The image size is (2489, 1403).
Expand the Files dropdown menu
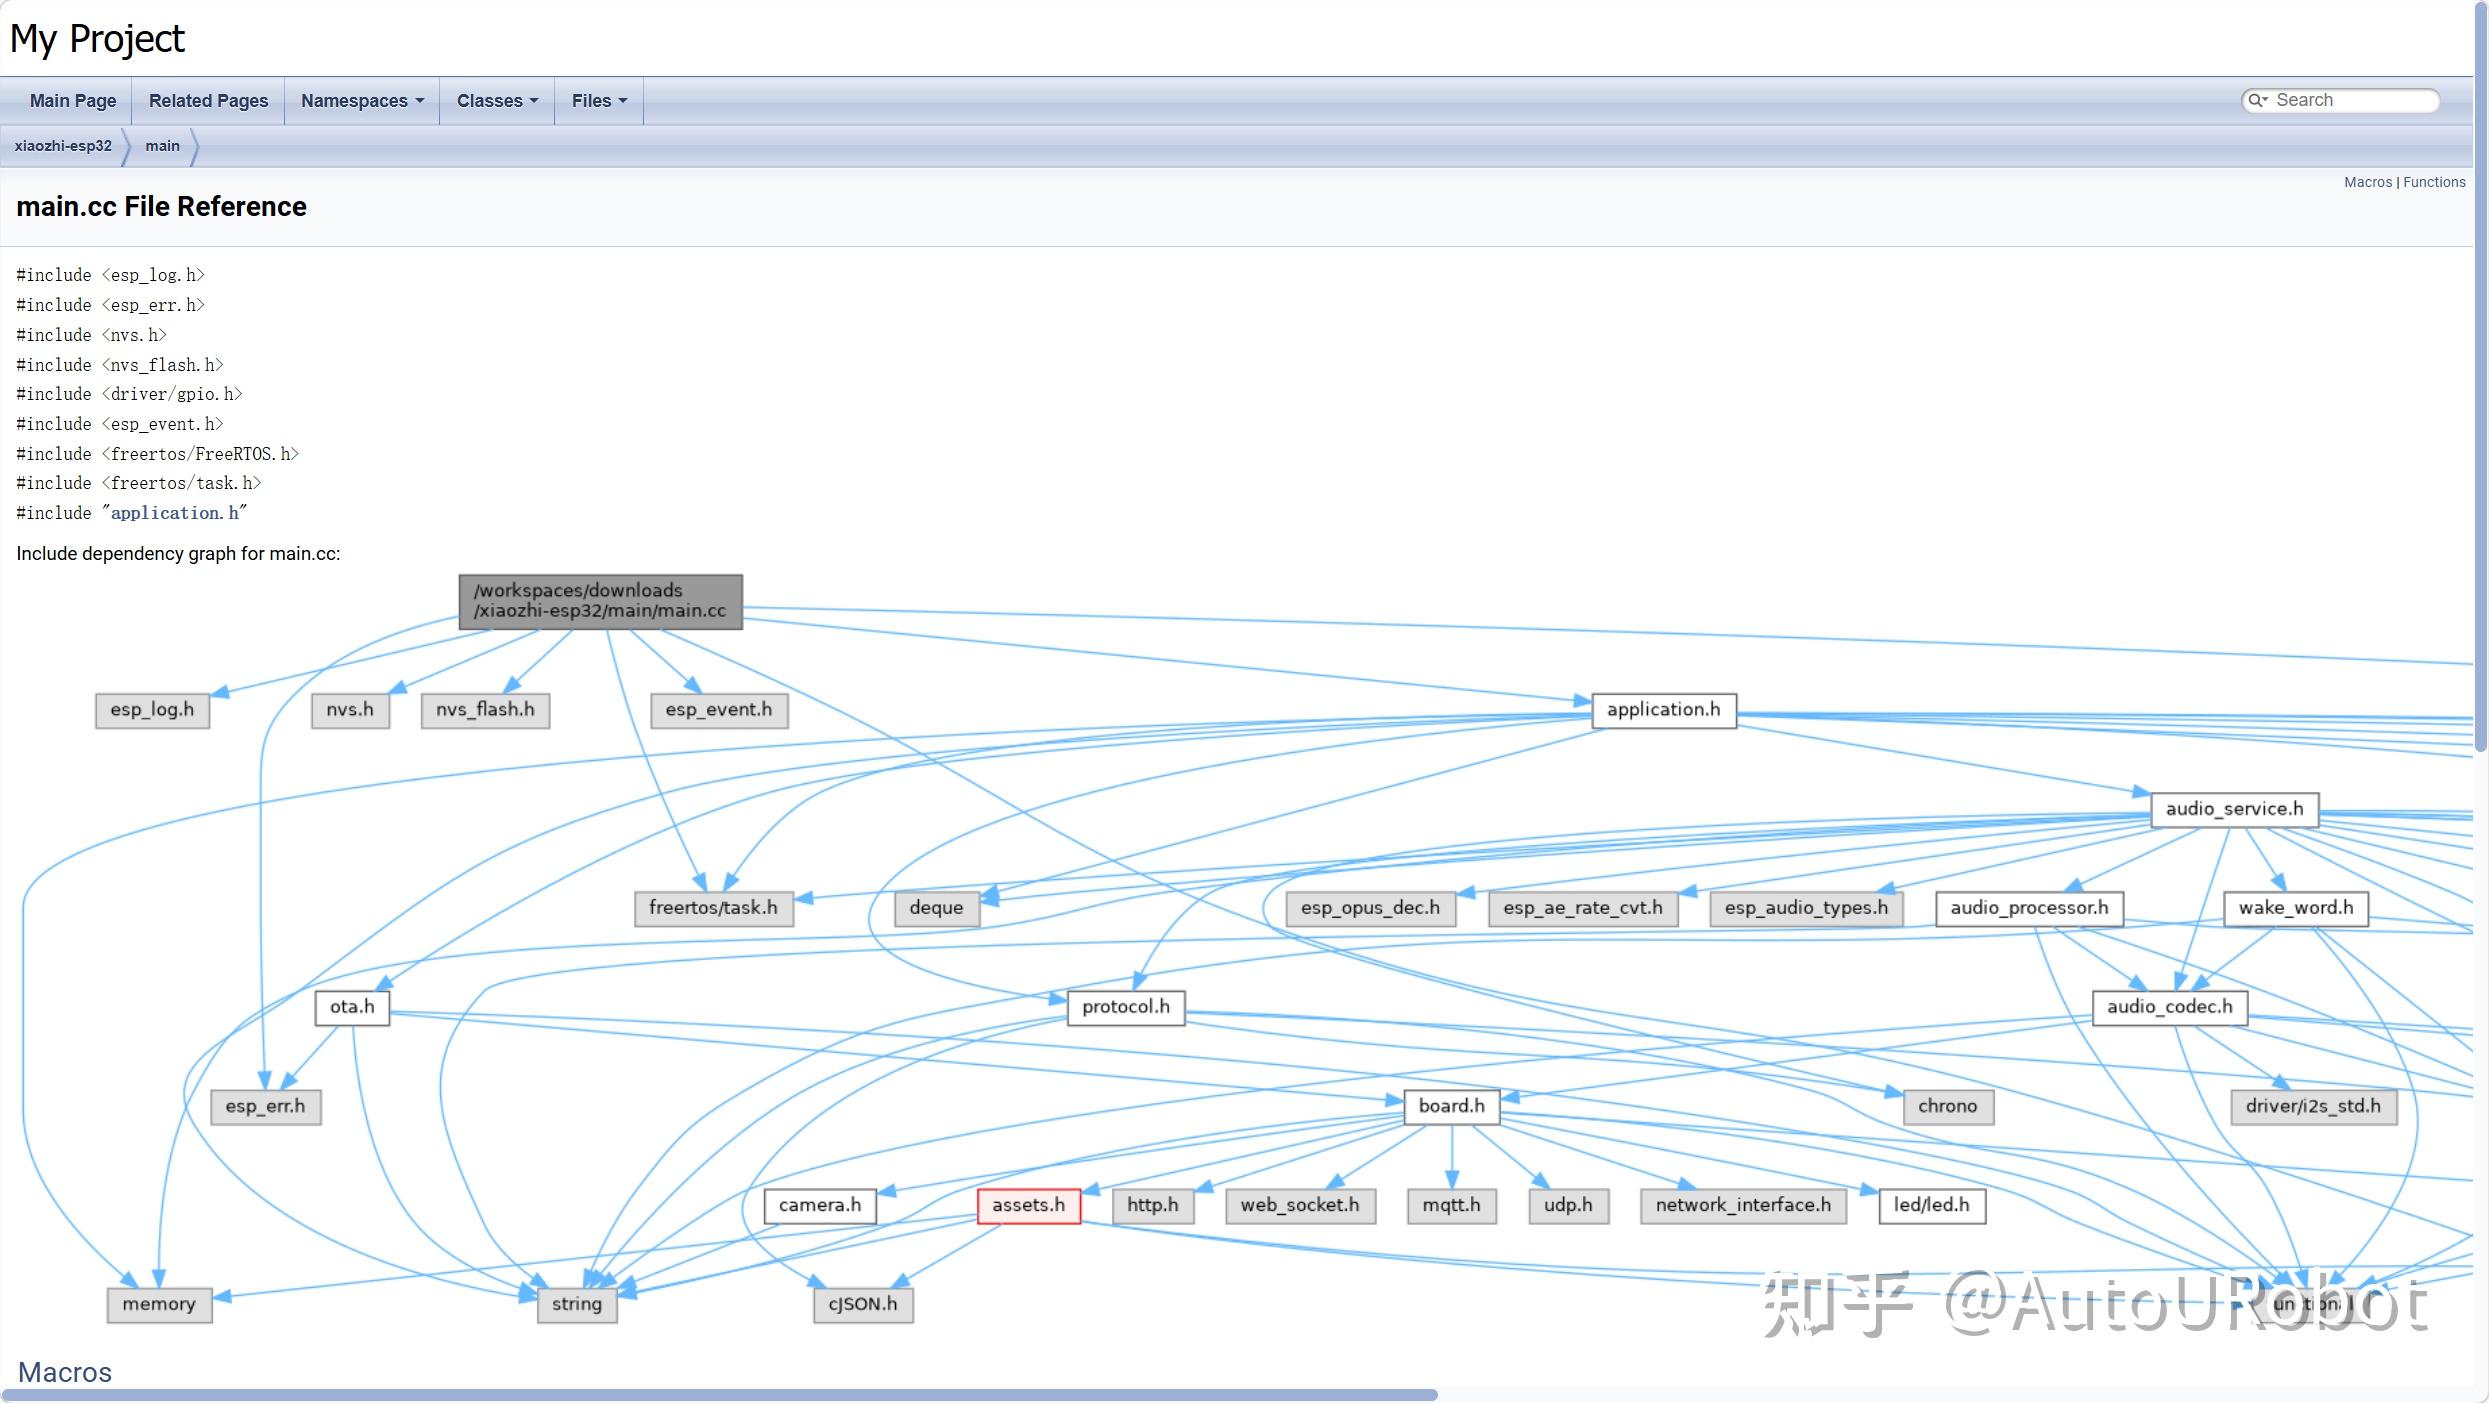(599, 101)
